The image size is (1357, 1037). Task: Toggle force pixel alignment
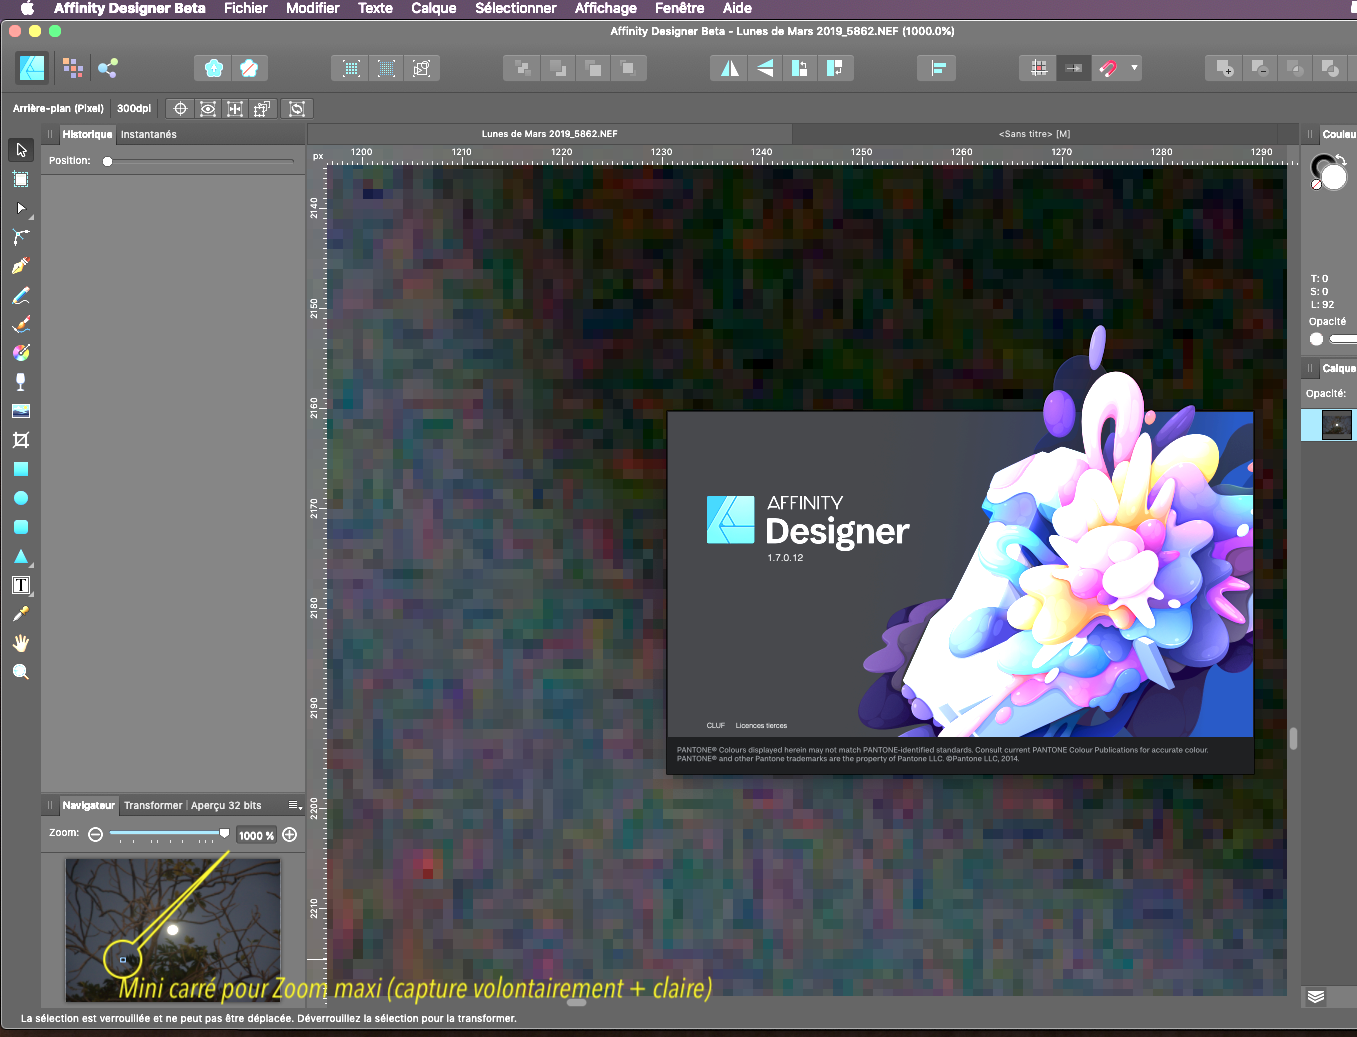1039,68
